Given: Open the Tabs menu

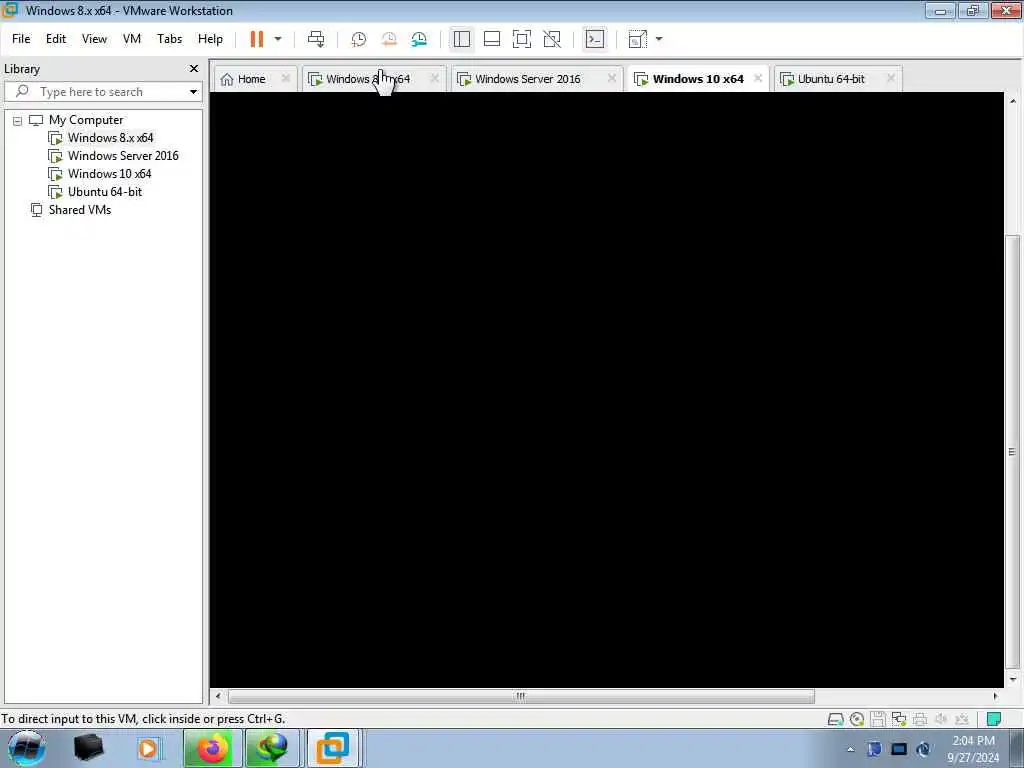Looking at the screenshot, I should 169,39.
